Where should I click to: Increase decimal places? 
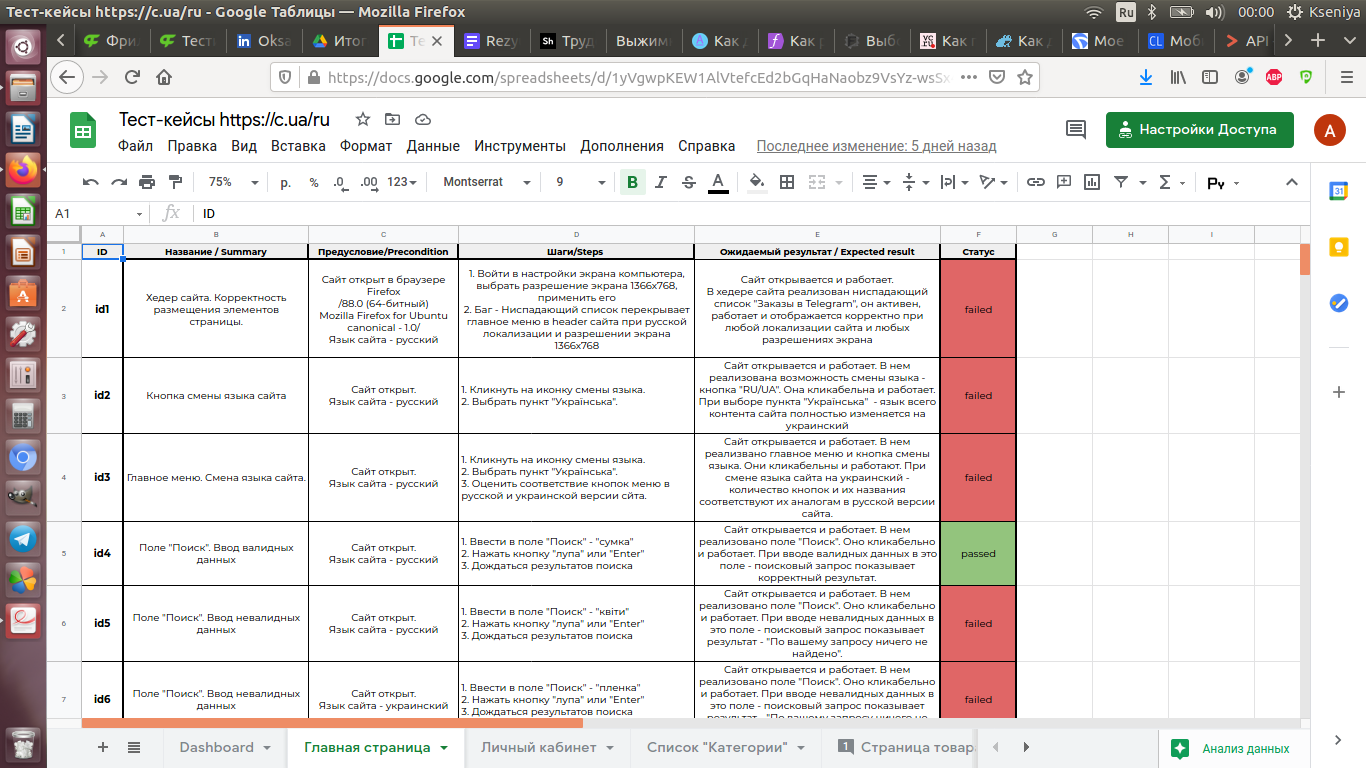(368, 182)
